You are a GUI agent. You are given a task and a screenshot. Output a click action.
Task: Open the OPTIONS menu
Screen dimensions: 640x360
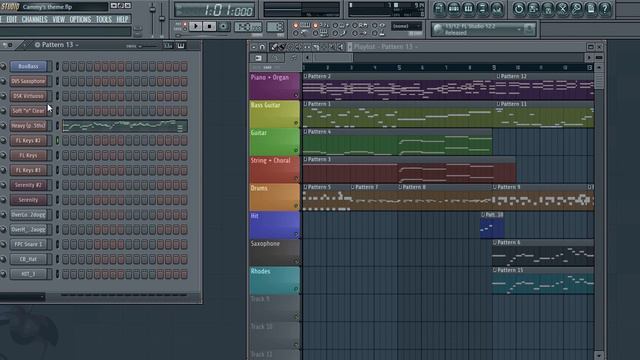(80, 19)
